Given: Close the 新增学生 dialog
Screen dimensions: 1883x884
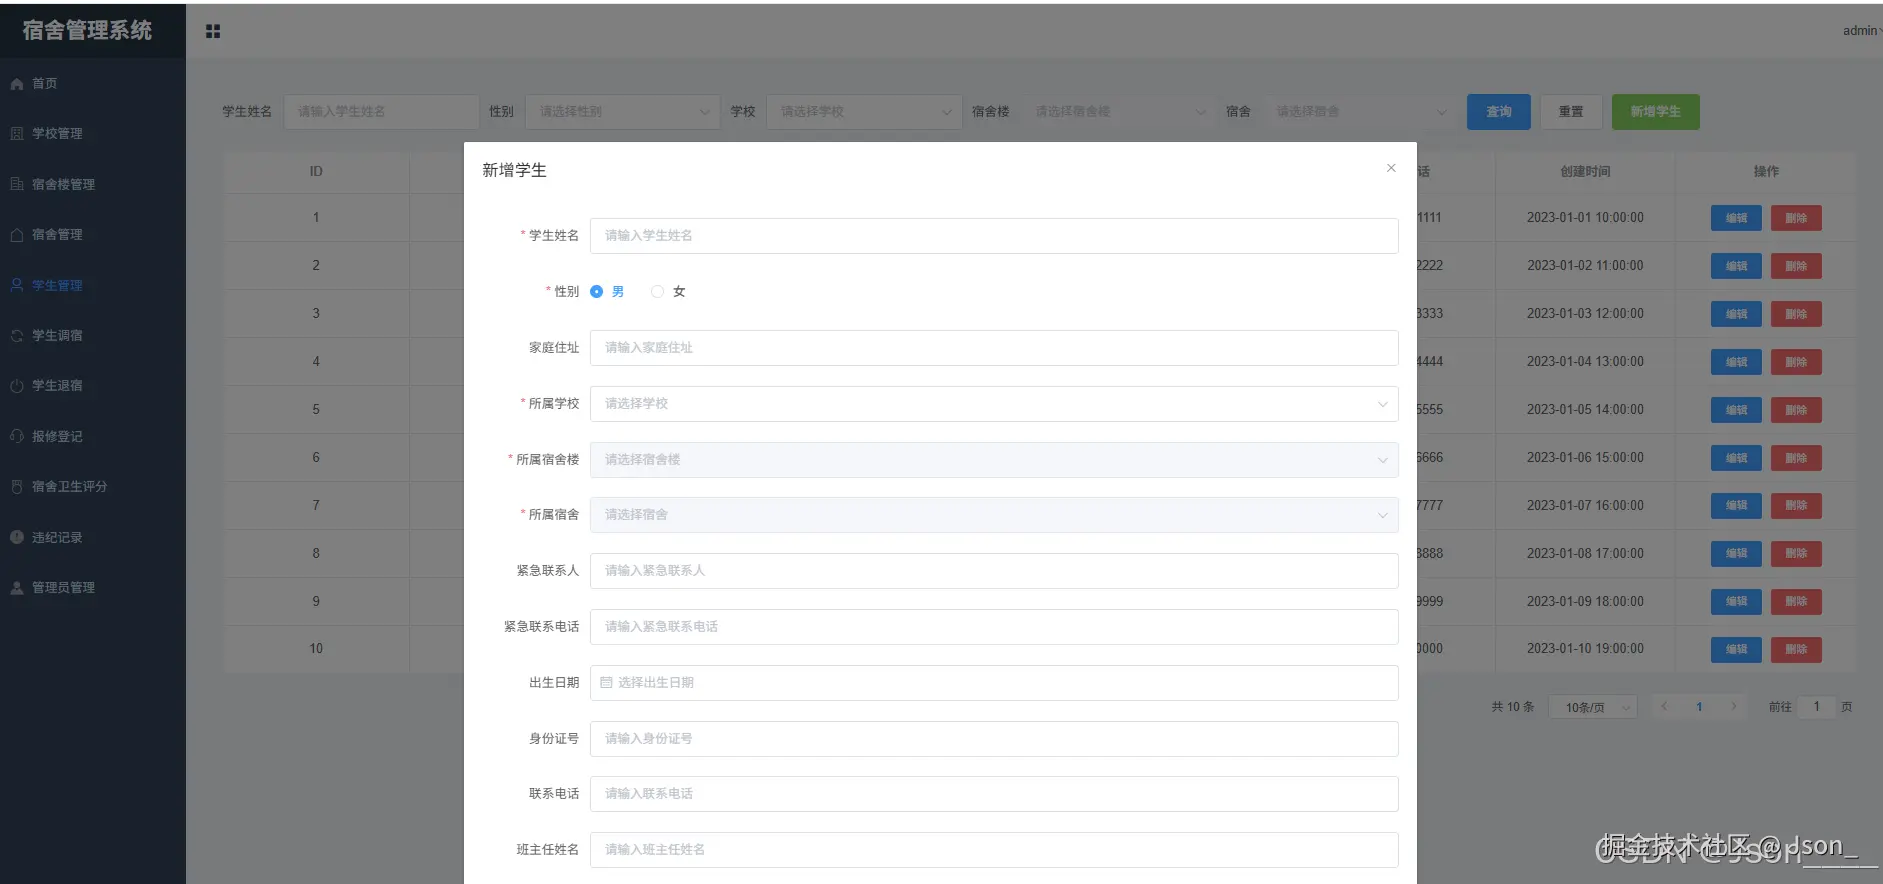Looking at the screenshot, I should point(1391,168).
